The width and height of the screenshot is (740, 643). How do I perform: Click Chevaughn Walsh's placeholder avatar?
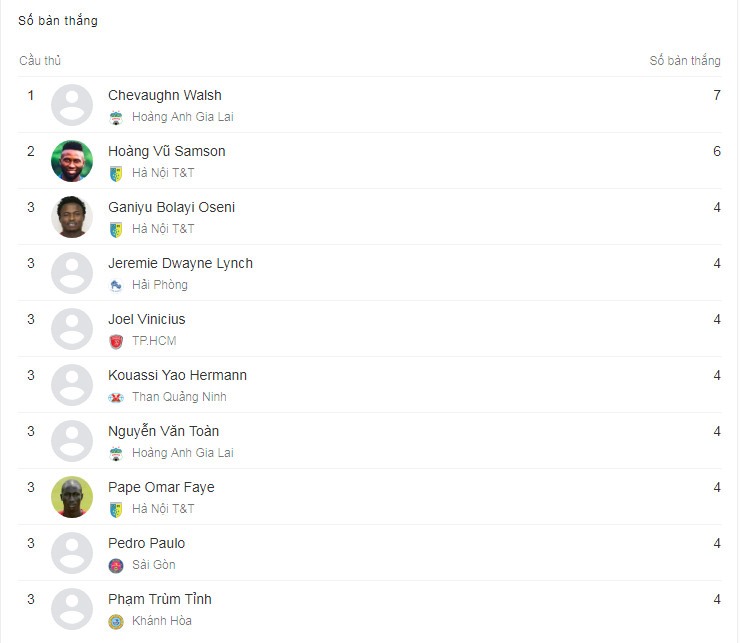(72, 105)
